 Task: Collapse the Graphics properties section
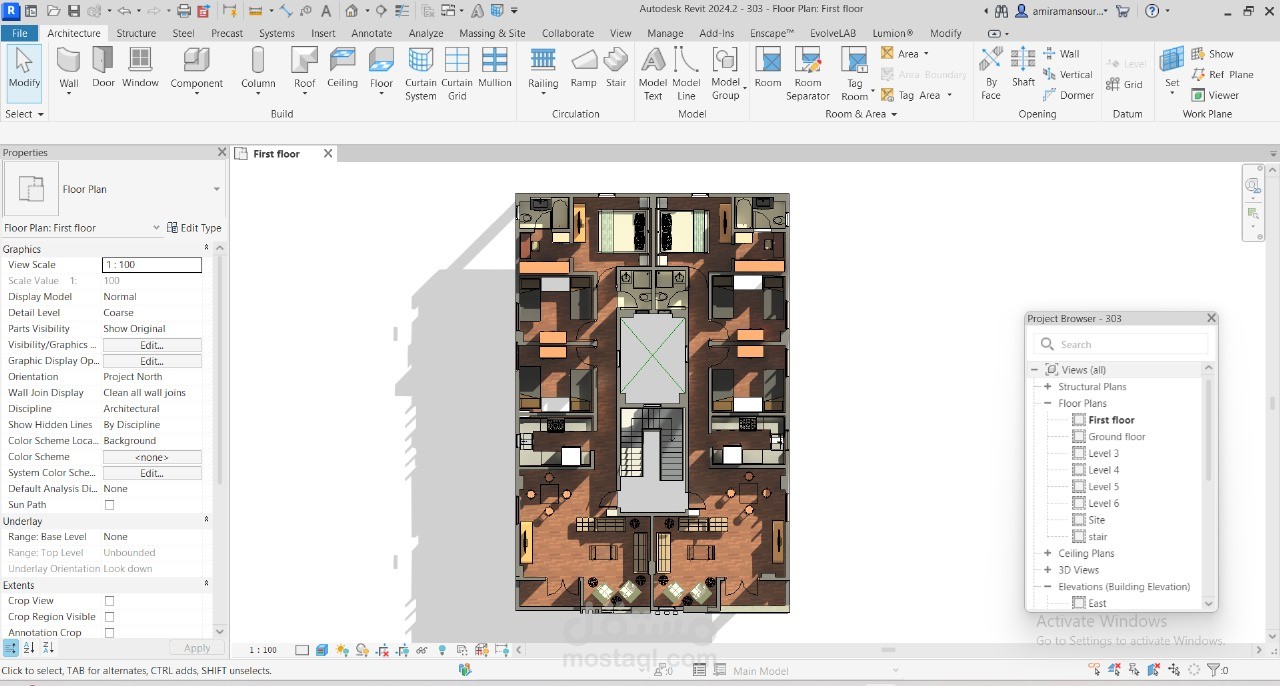[x=207, y=249]
